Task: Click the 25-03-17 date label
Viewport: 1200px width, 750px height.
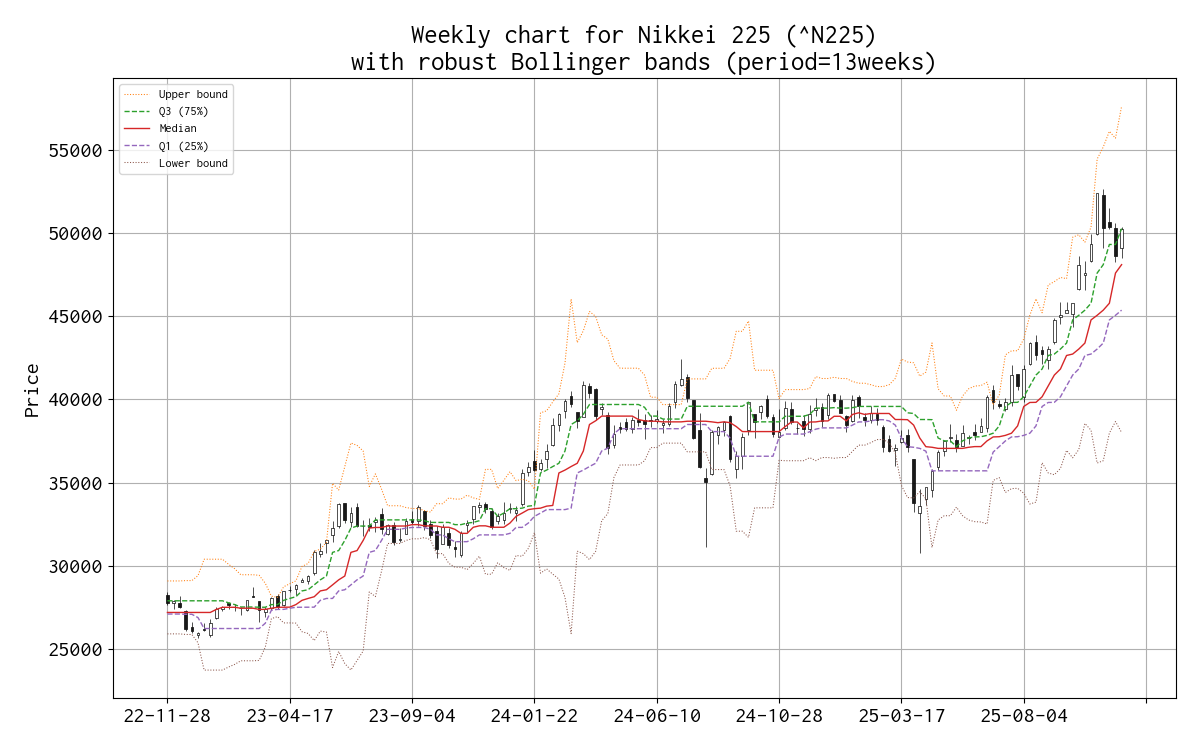Action: 901,718
